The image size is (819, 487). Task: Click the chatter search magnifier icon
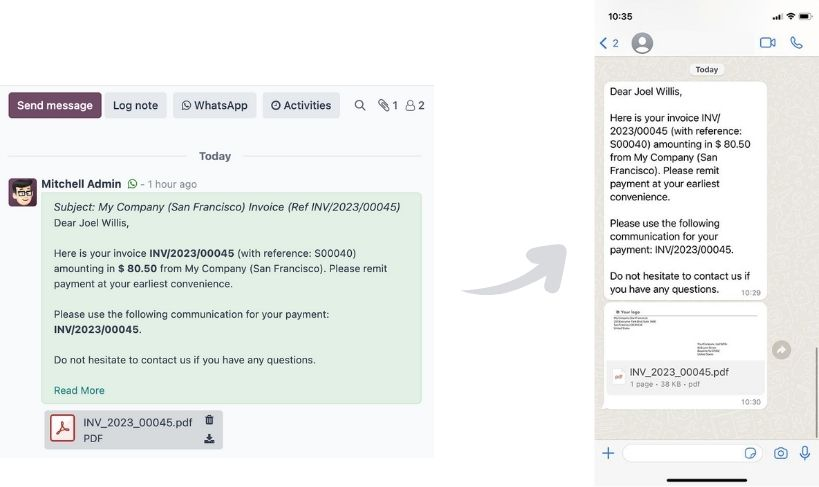coord(359,106)
